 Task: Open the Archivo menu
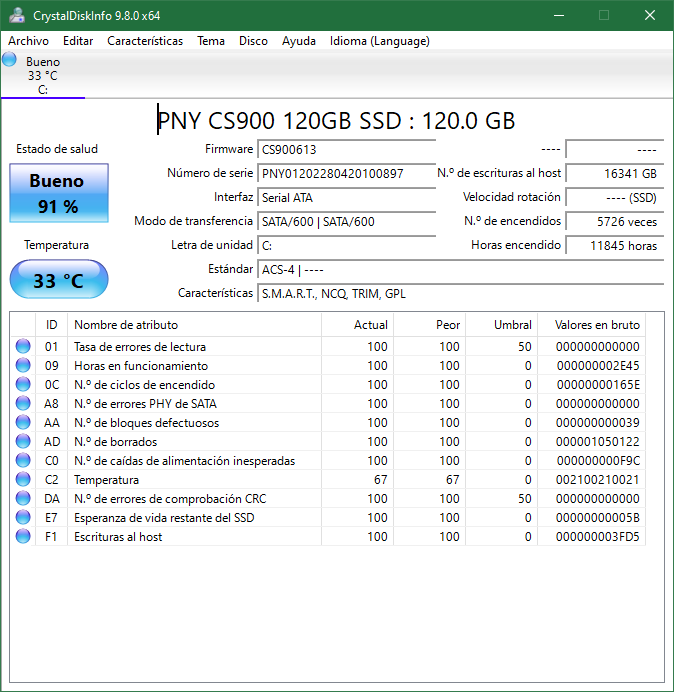[29, 41]
